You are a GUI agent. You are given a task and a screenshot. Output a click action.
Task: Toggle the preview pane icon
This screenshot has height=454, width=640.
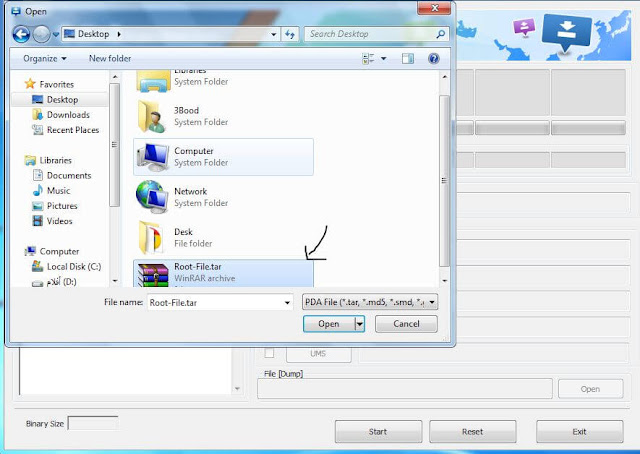click(407, 59)
